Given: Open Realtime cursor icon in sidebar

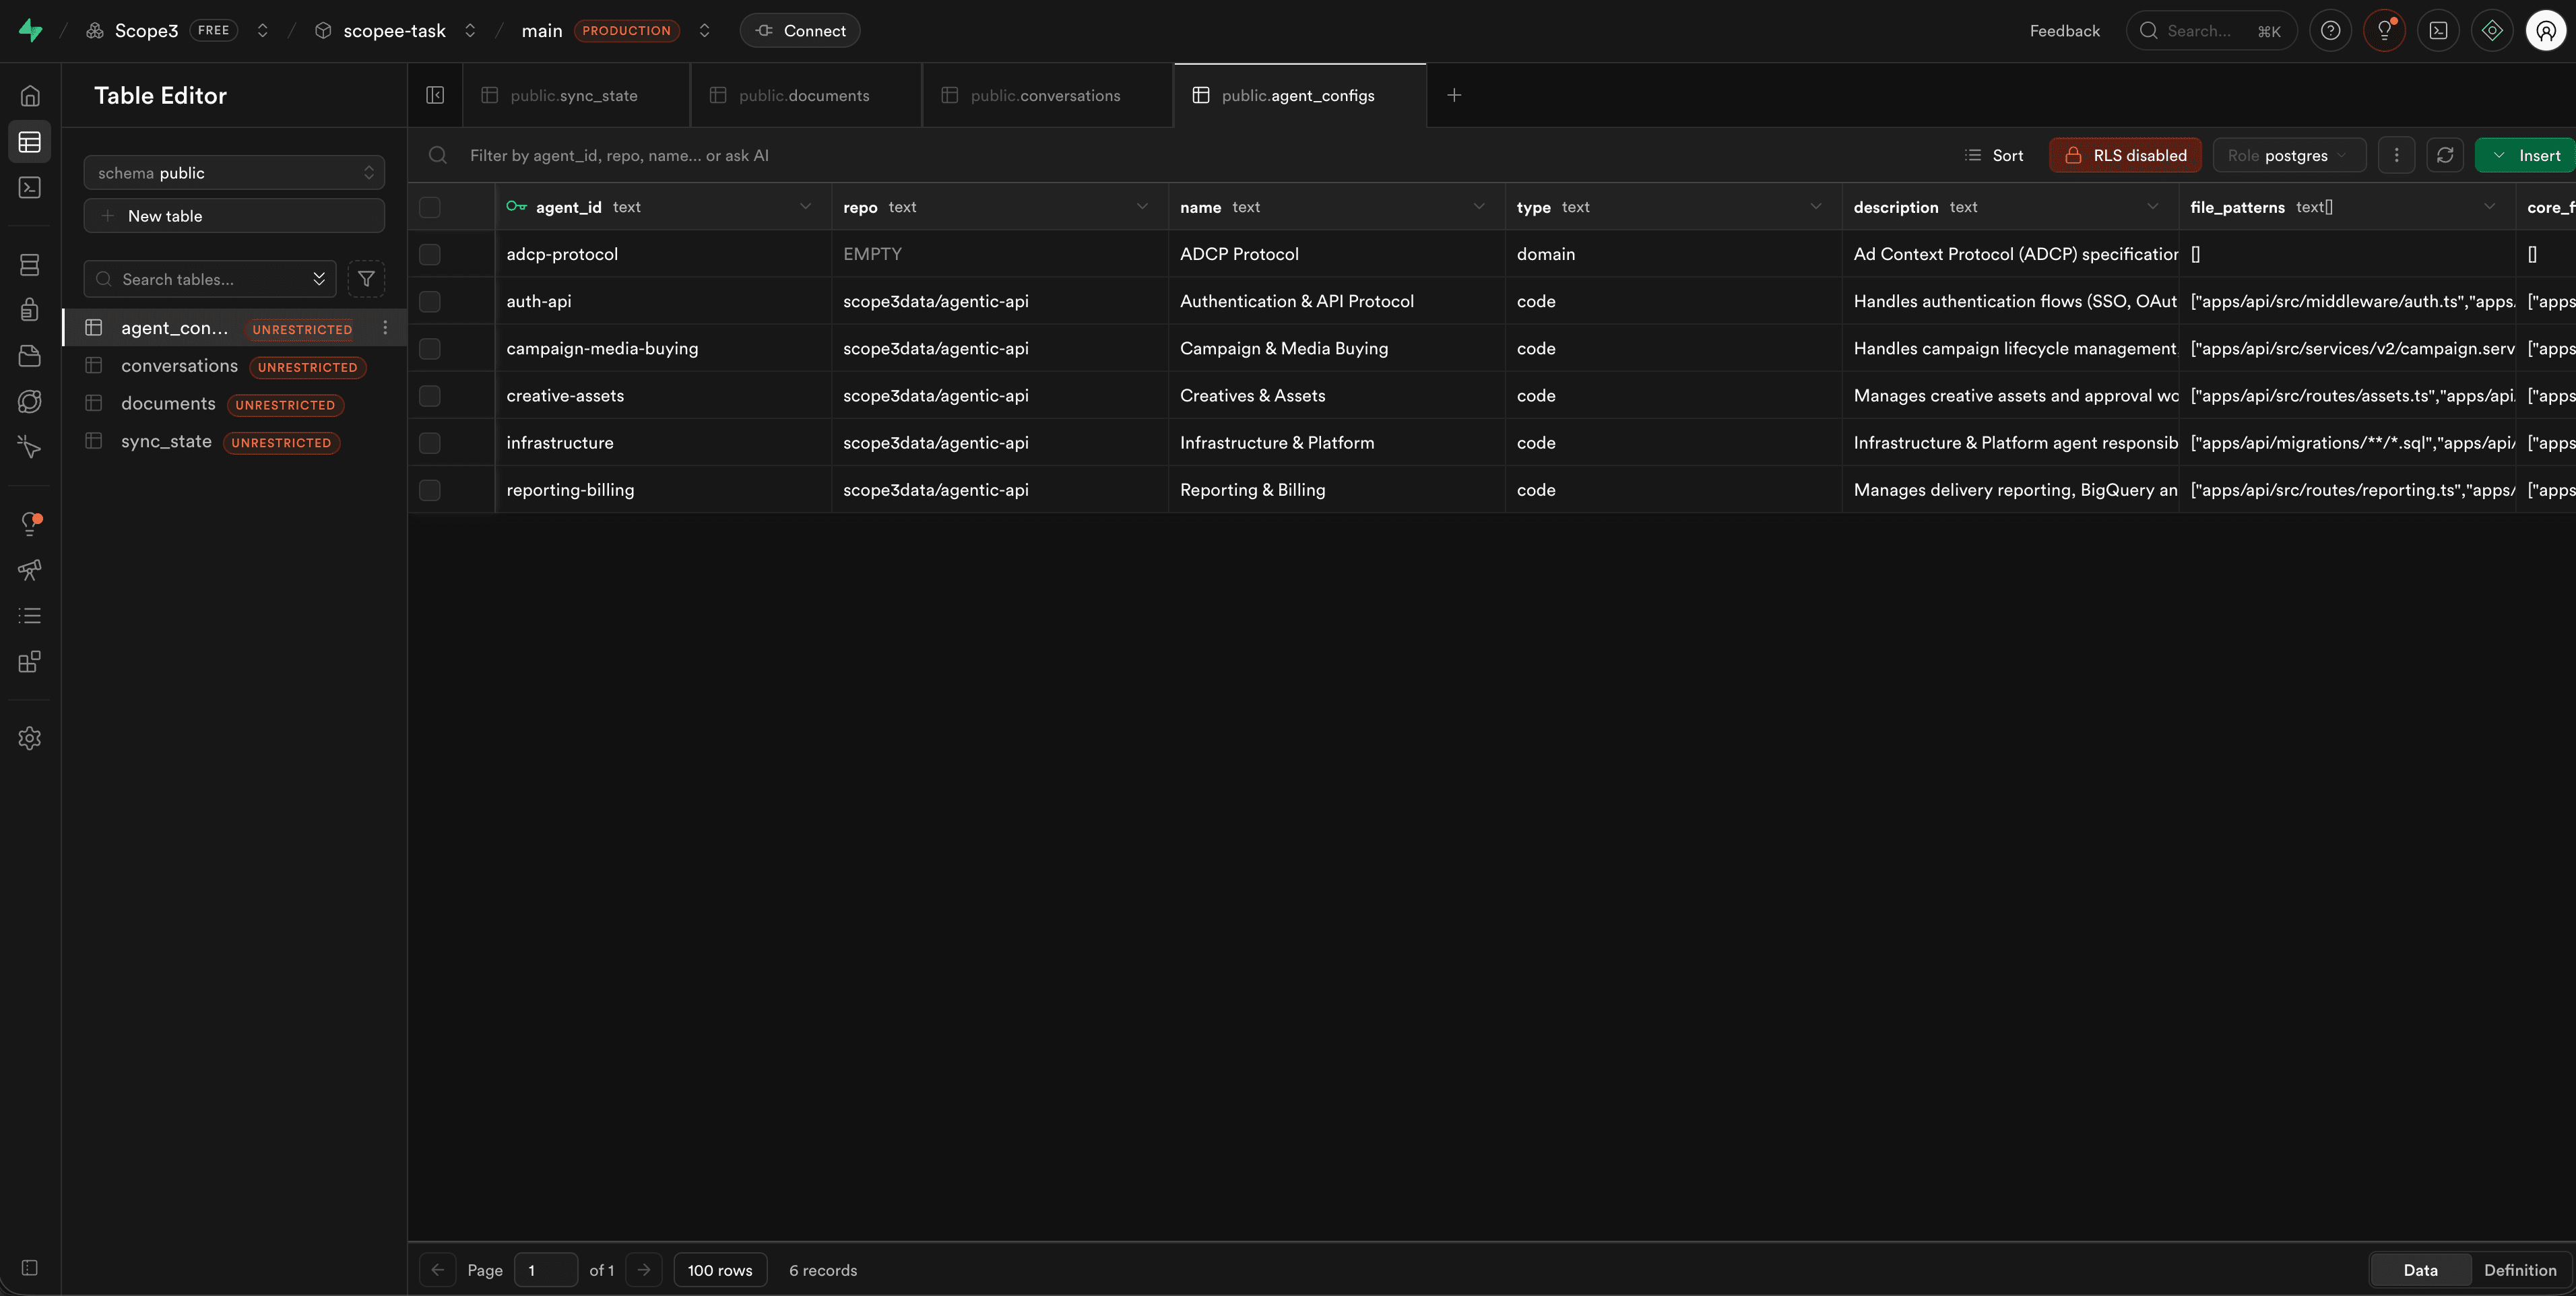Looking at the screenshot, I should pos(30,447).
